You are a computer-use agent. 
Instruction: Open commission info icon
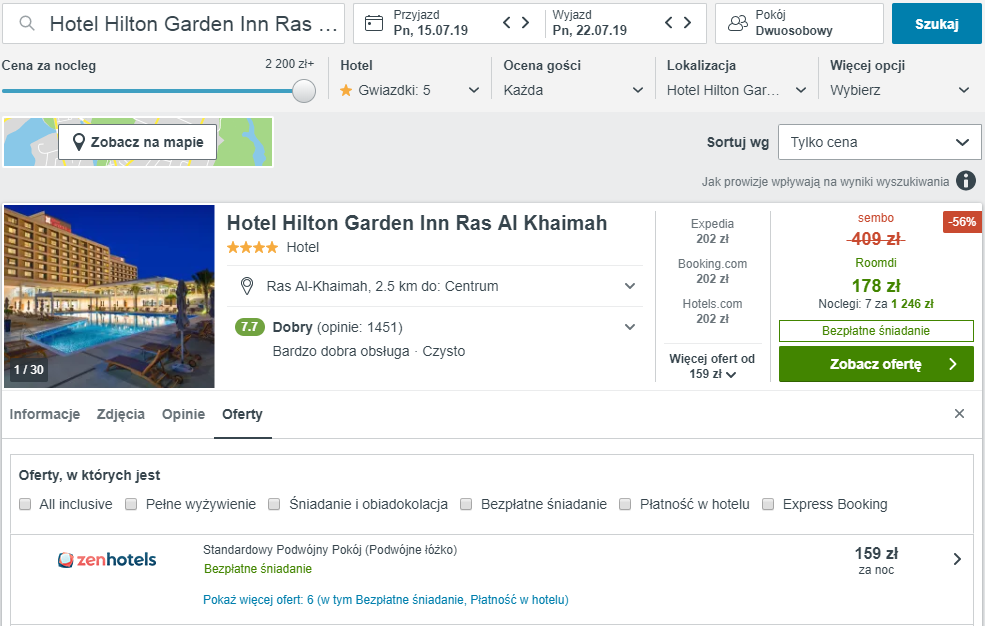point(966,181)
